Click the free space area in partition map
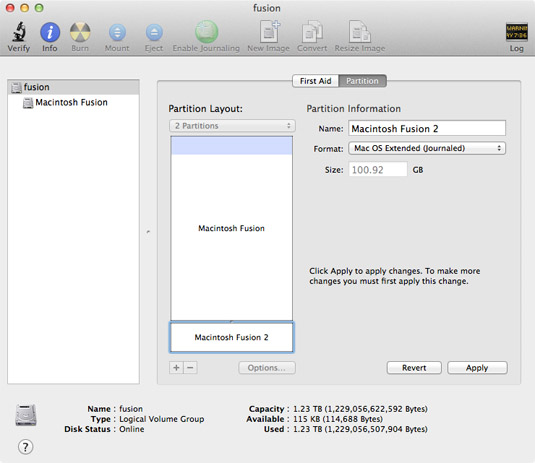Screen dimensions: 535x463 (232, 146)
